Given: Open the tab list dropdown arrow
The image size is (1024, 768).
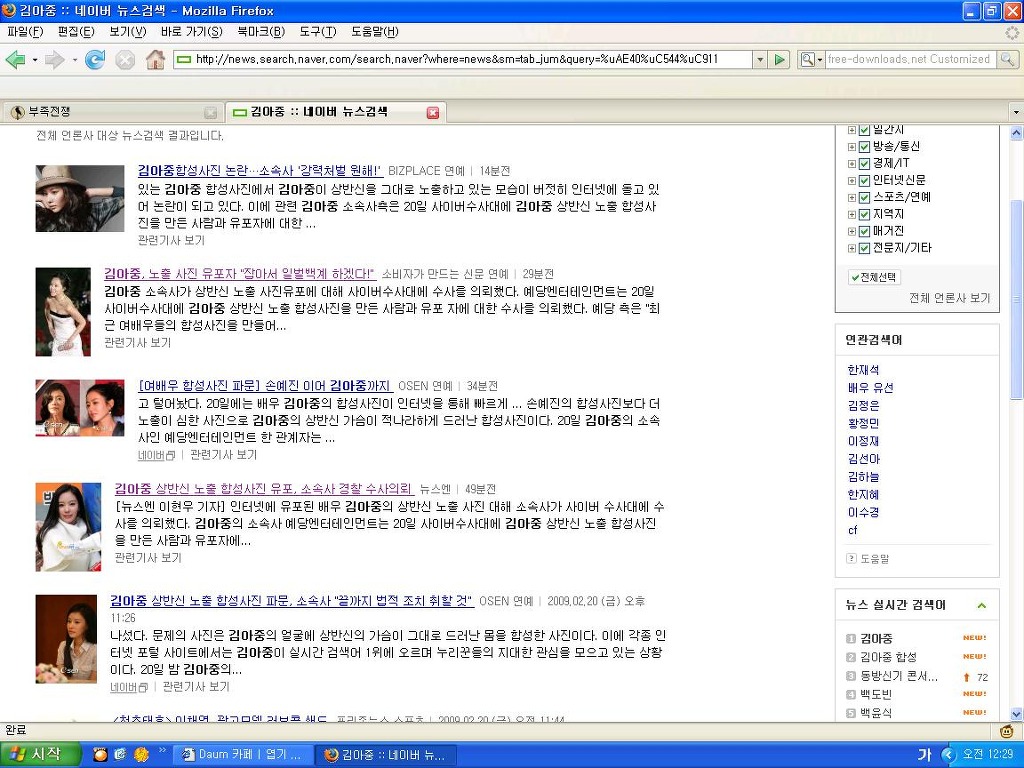Looking at the screenshot, I should [x=1016, y=113].
